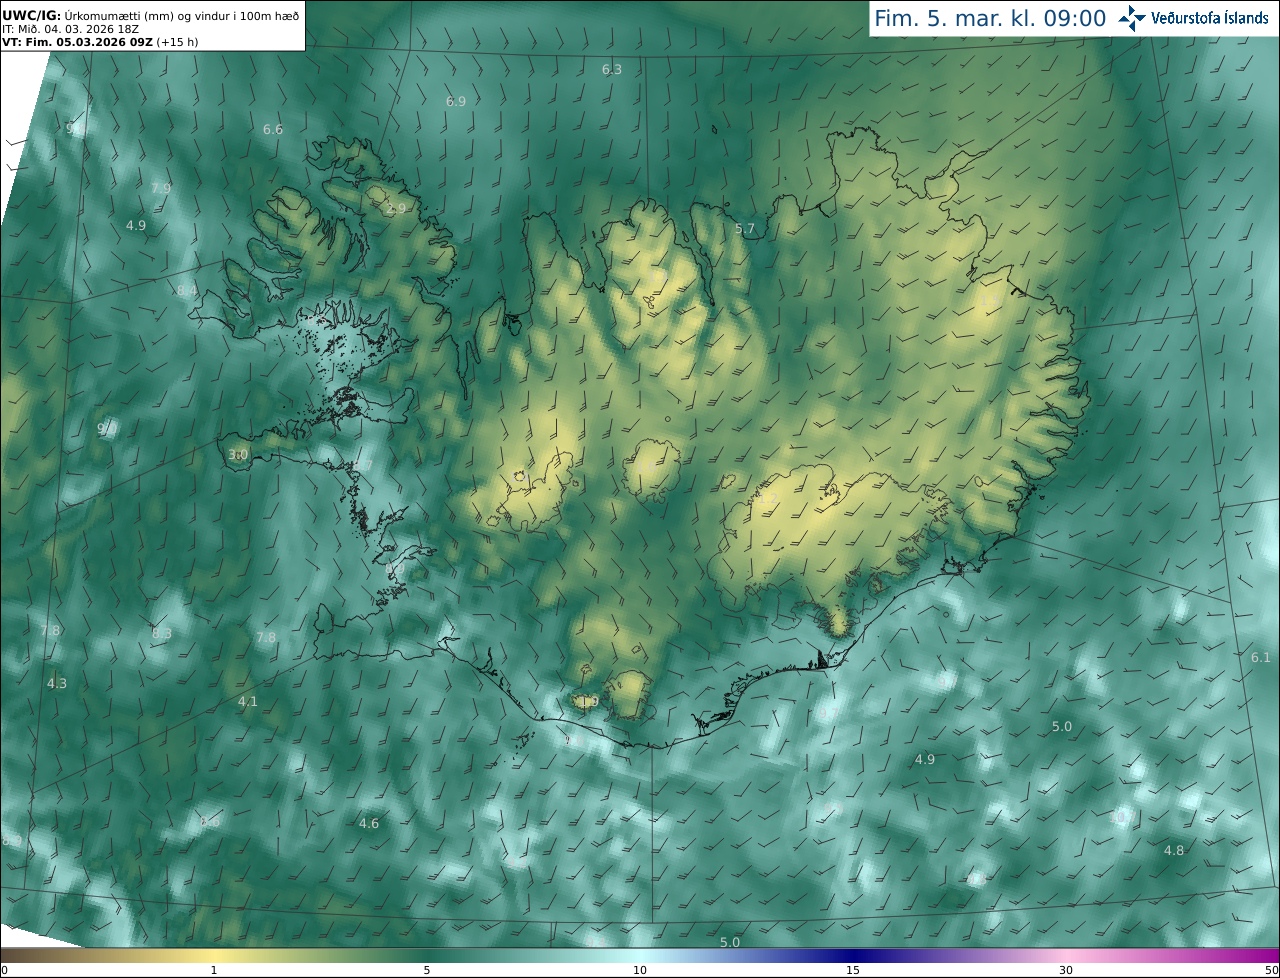
Task: Click the 0 label on the color scale
Action: coord(4,970)
